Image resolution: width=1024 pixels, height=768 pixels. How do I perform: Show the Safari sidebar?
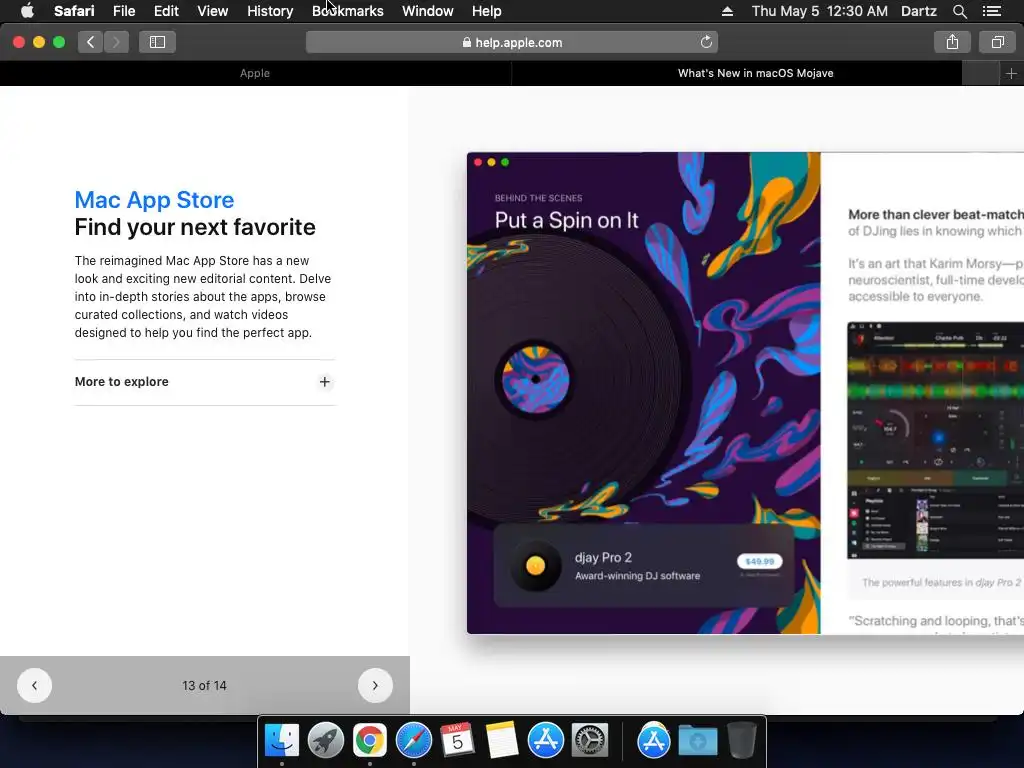[157, 42]
